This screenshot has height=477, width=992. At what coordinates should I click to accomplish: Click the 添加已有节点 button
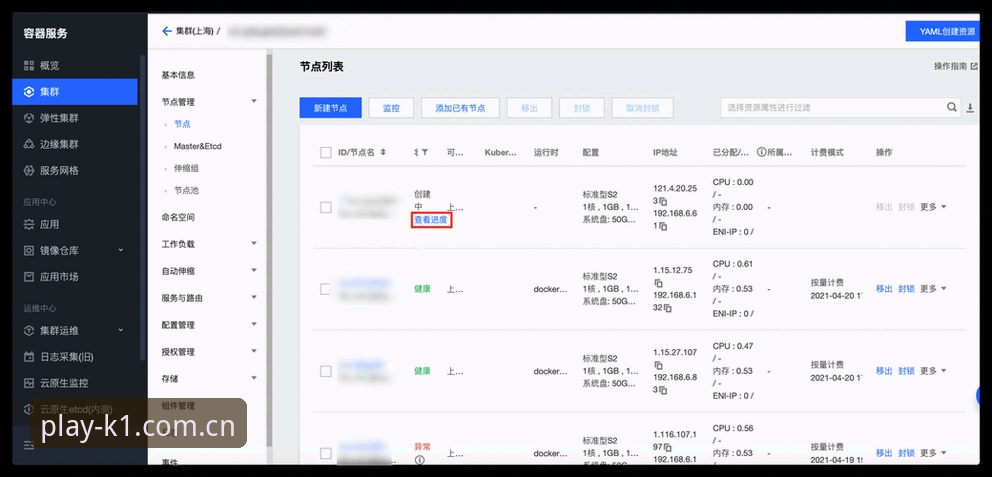[461, 108]
